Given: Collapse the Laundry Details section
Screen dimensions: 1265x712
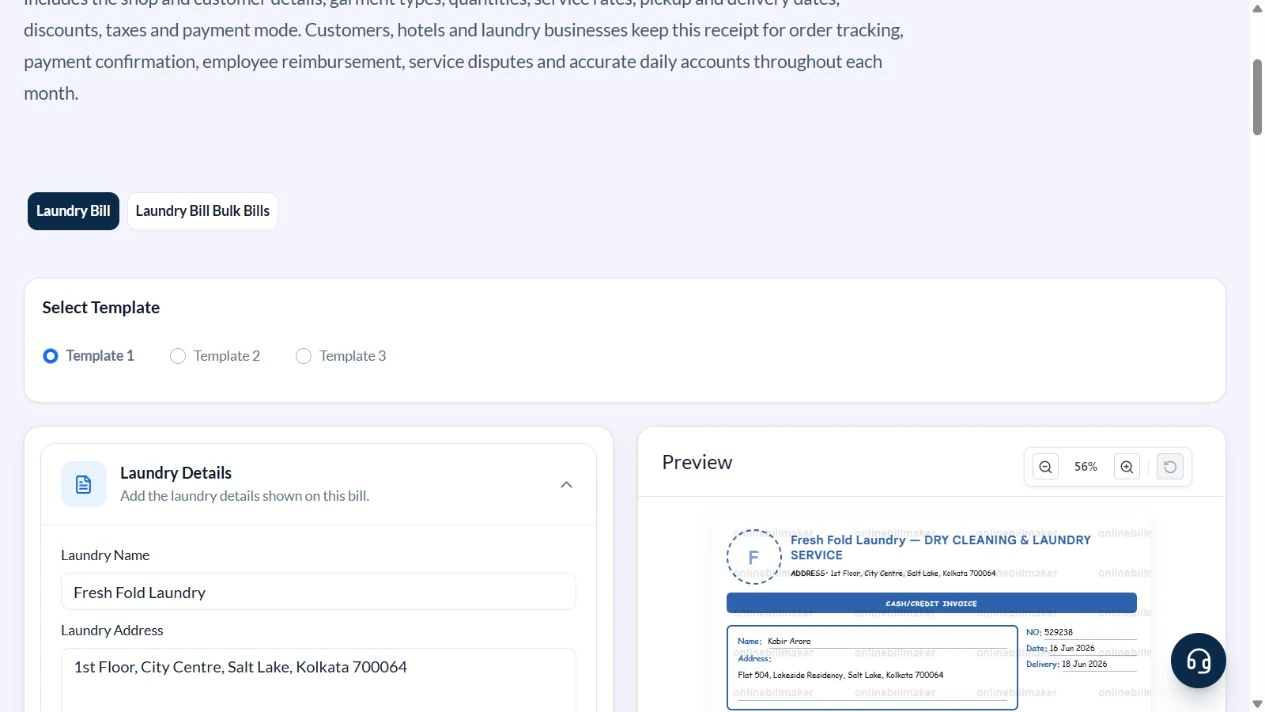Looking at the screenshot, I should point(566,485).
